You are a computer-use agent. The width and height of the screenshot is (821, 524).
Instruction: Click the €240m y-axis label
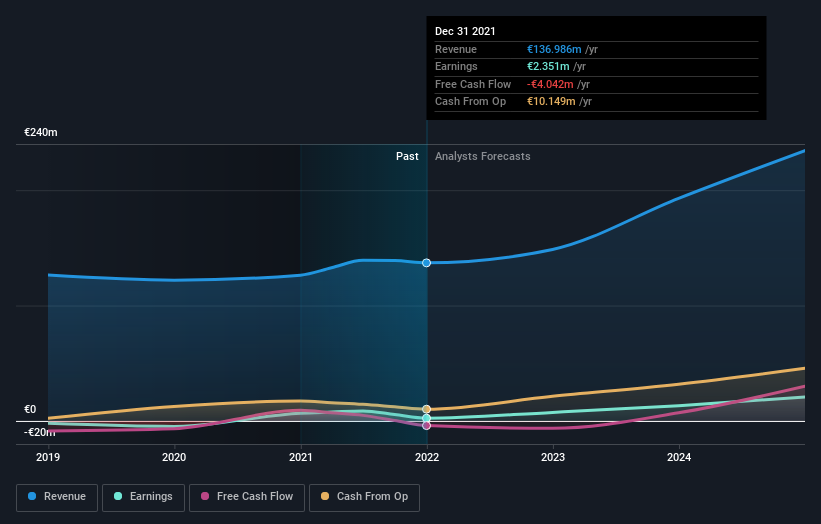(x=41, y=132)
